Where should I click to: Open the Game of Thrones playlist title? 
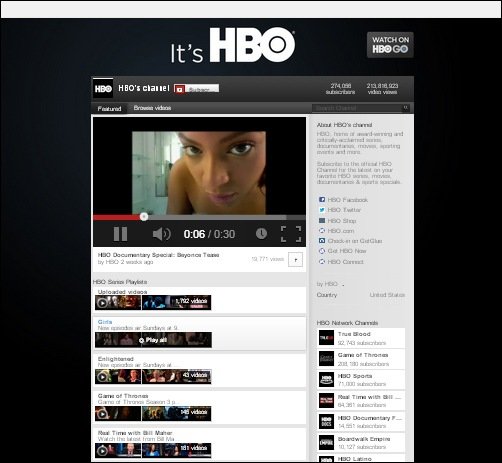(x=123, y=396)
